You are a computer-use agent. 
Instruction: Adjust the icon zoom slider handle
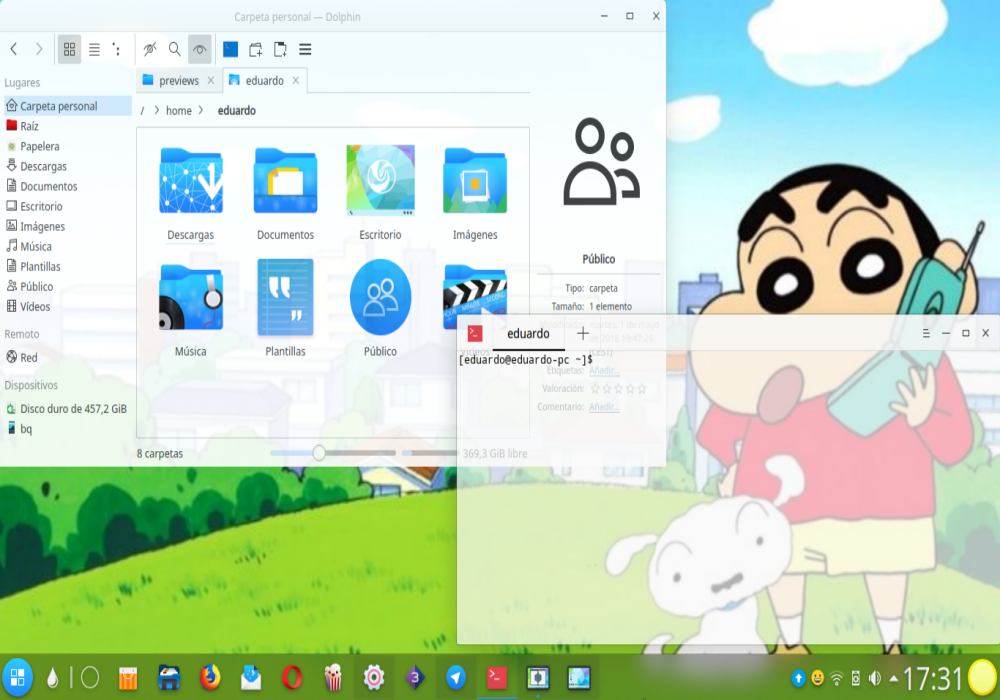(x=319, y=453)
